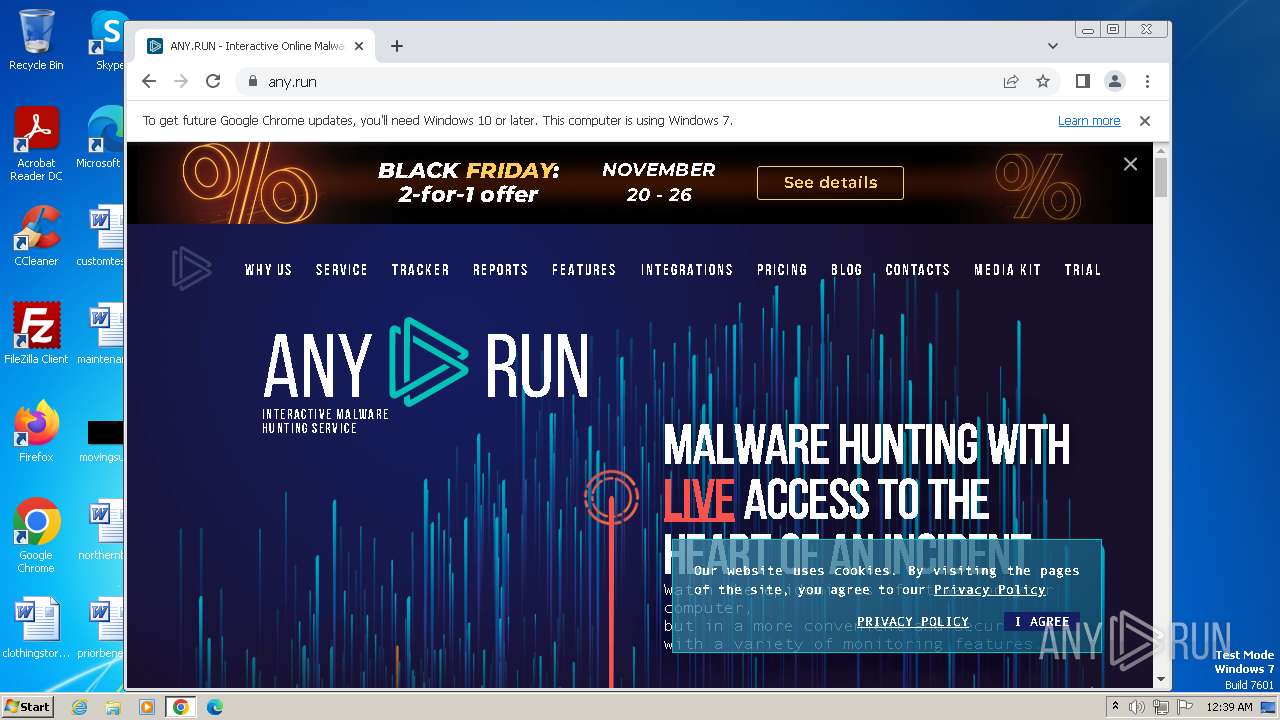1280x720 pixels.
Task: Switch to Chrome in the taskbar
Action: coord(181,707)
